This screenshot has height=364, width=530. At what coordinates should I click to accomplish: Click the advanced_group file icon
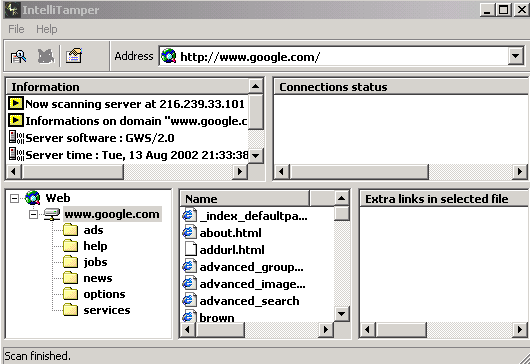click(x=189, y=267)
